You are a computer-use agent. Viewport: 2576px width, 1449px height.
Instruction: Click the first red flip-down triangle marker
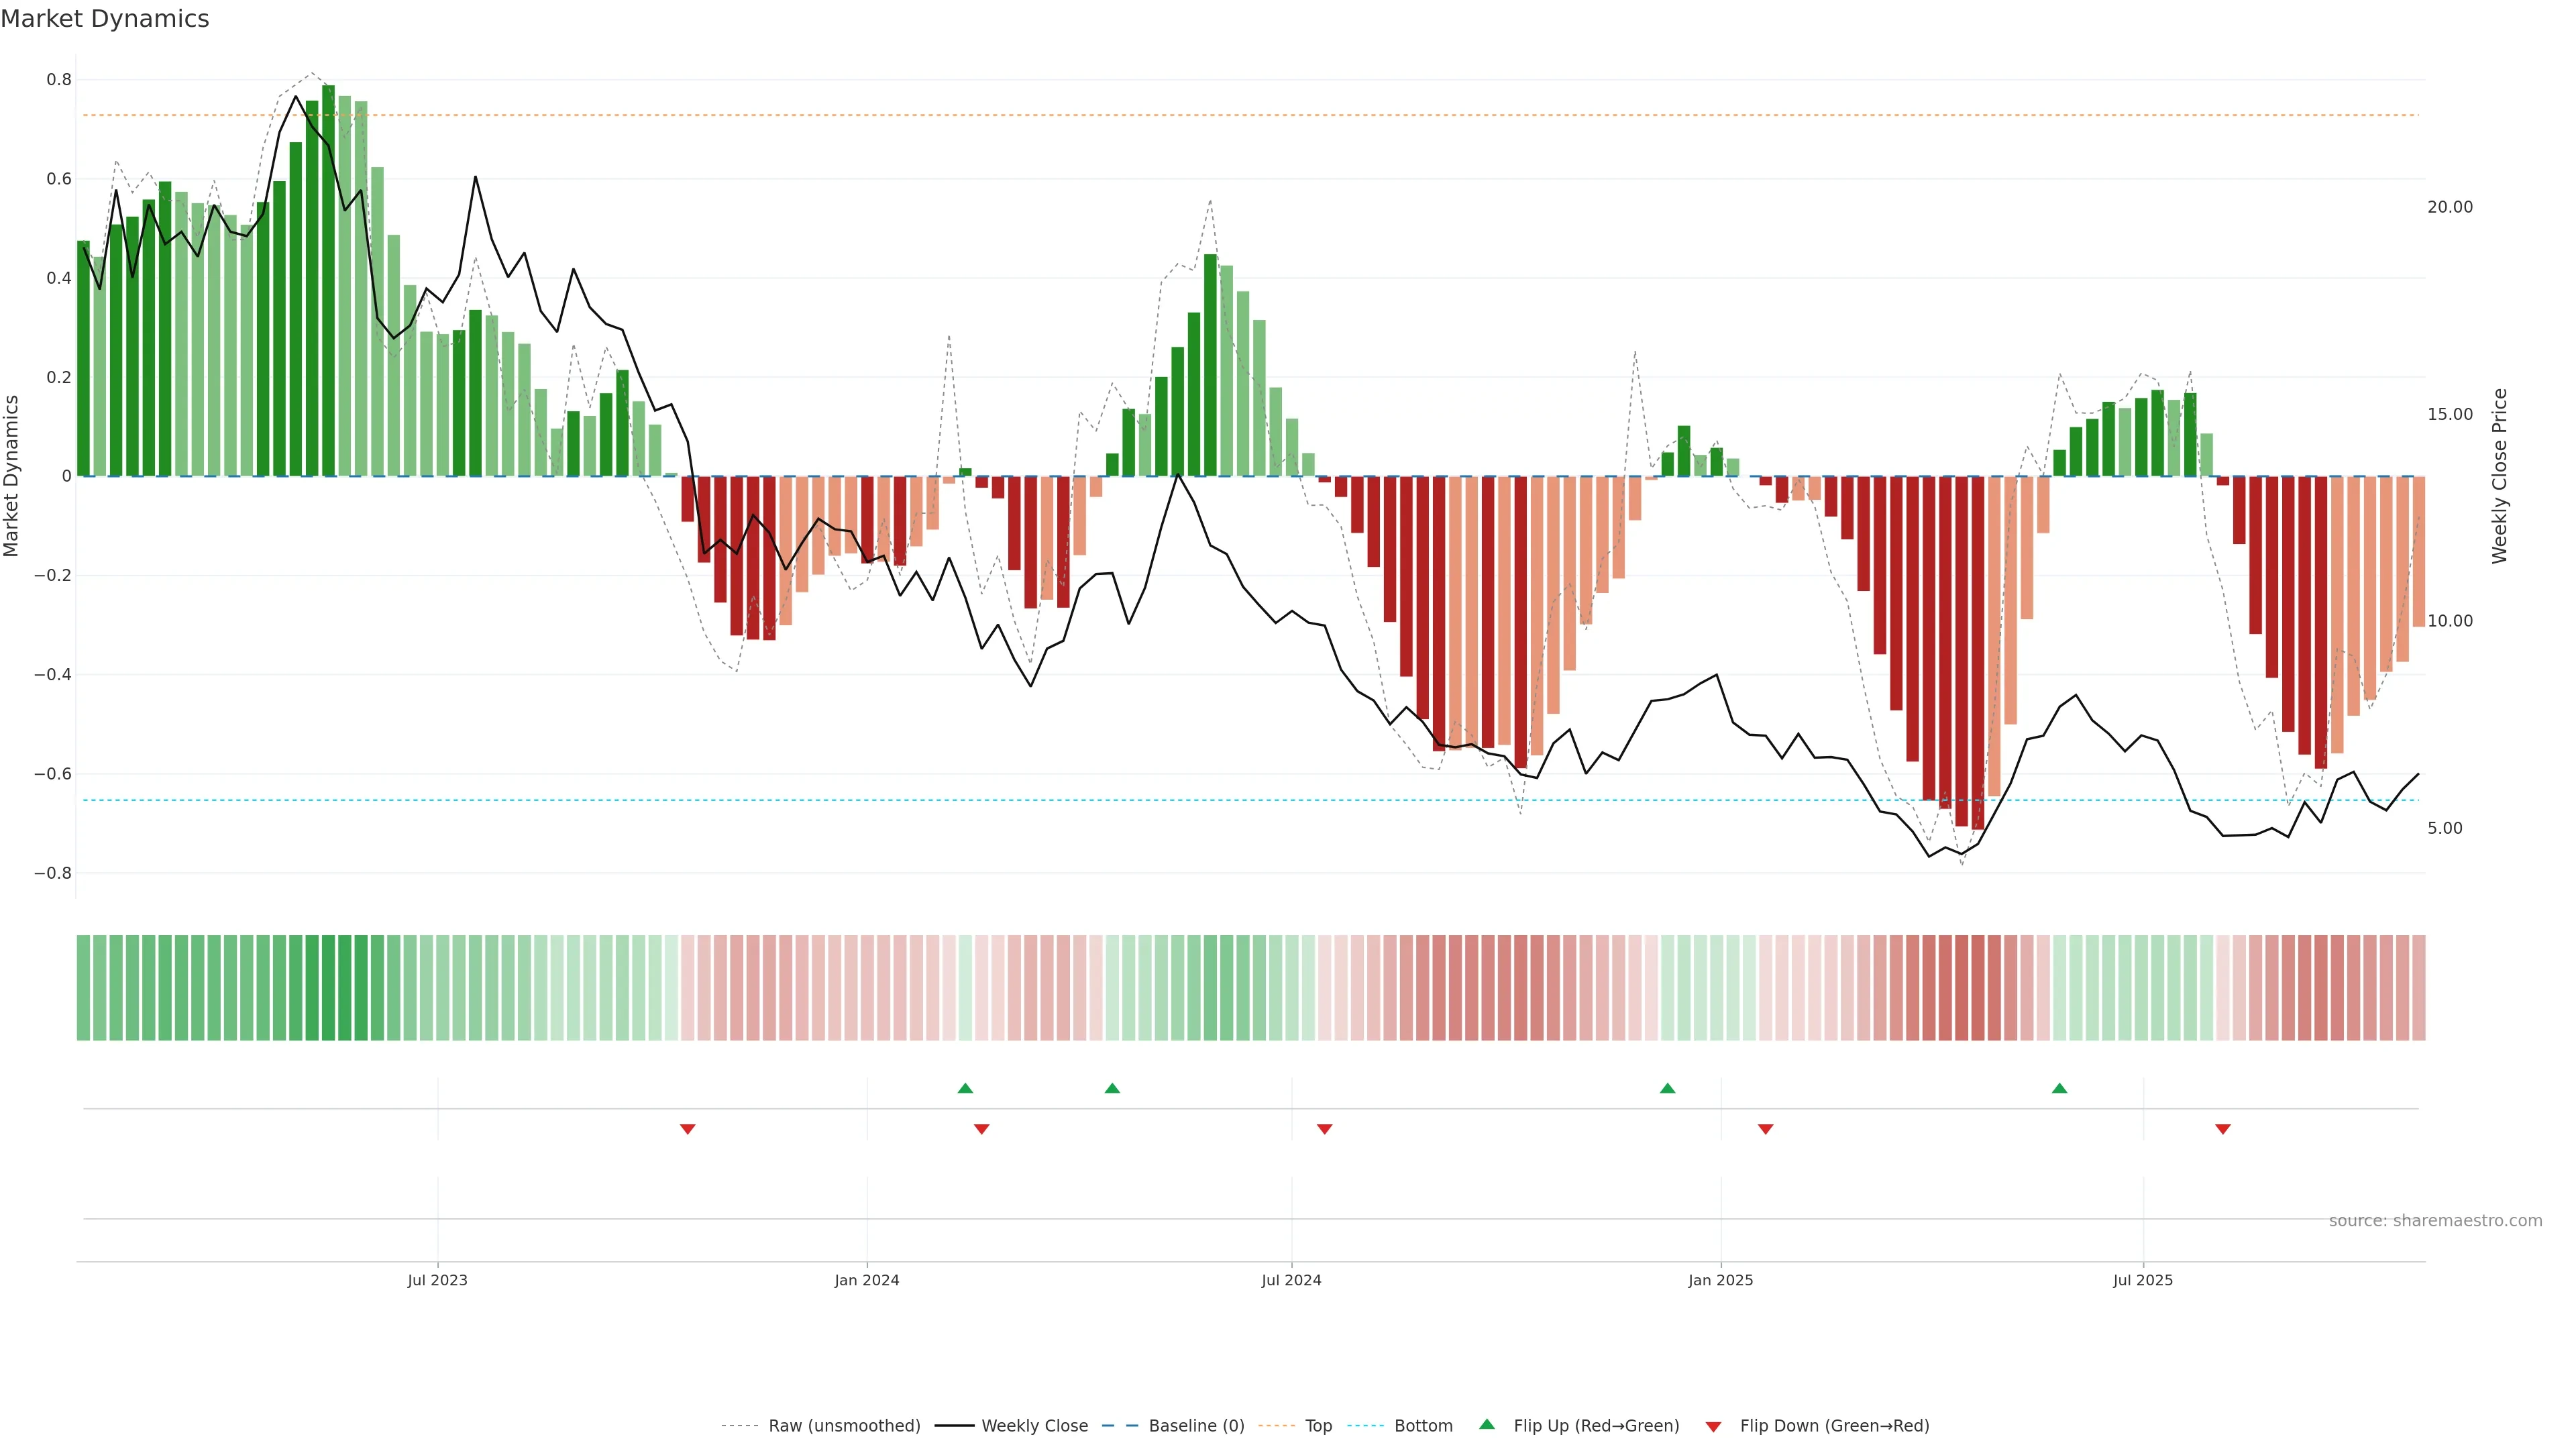pos(688,1129)
